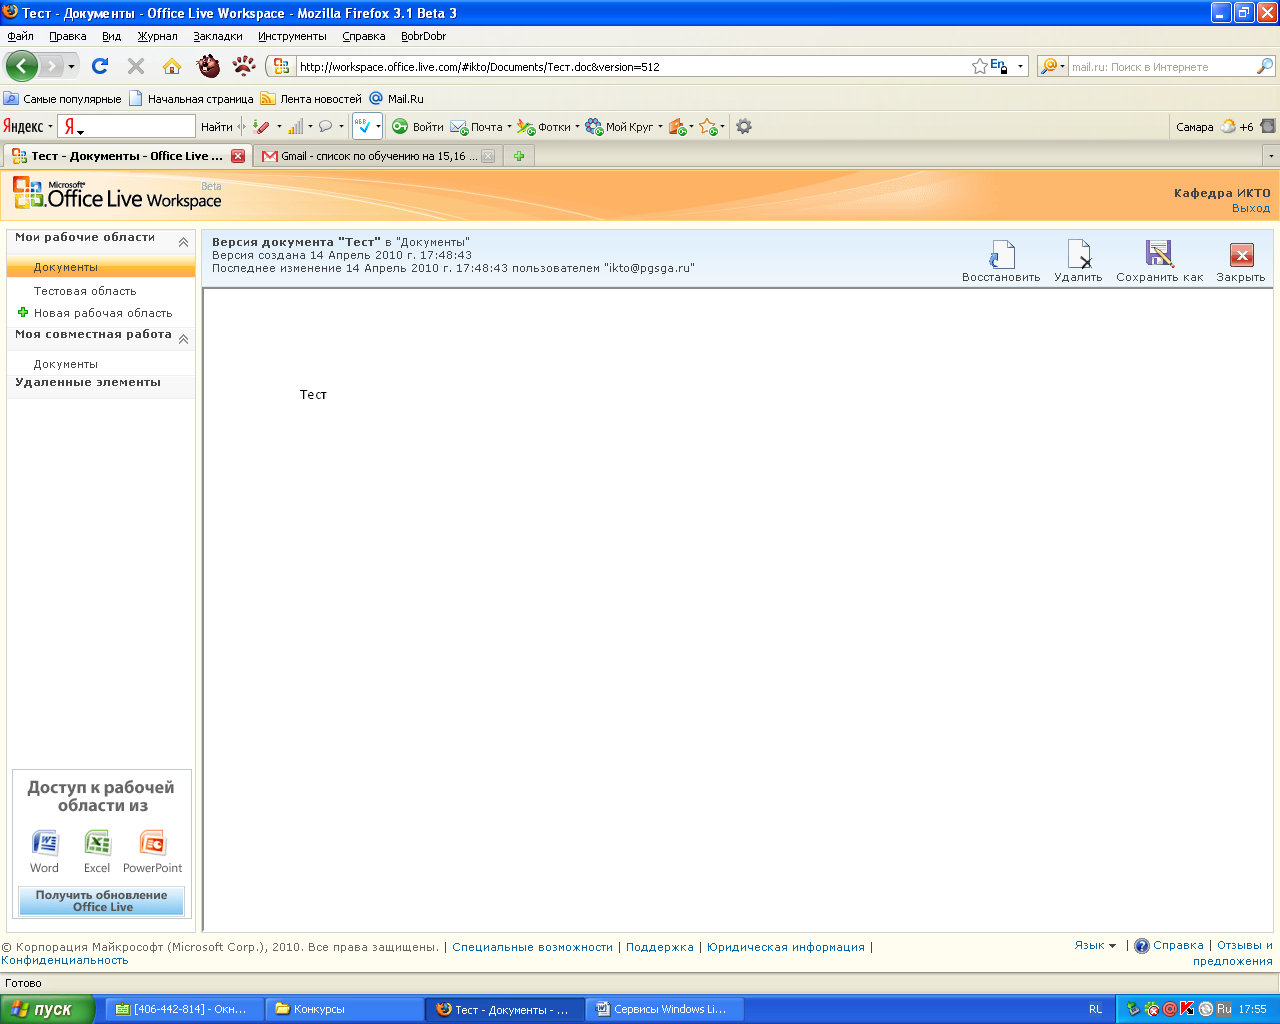This screenshot has height=1024, width=1280.
Task: Open the Мой Круг dropdown arrow
Action: (660, 127)
